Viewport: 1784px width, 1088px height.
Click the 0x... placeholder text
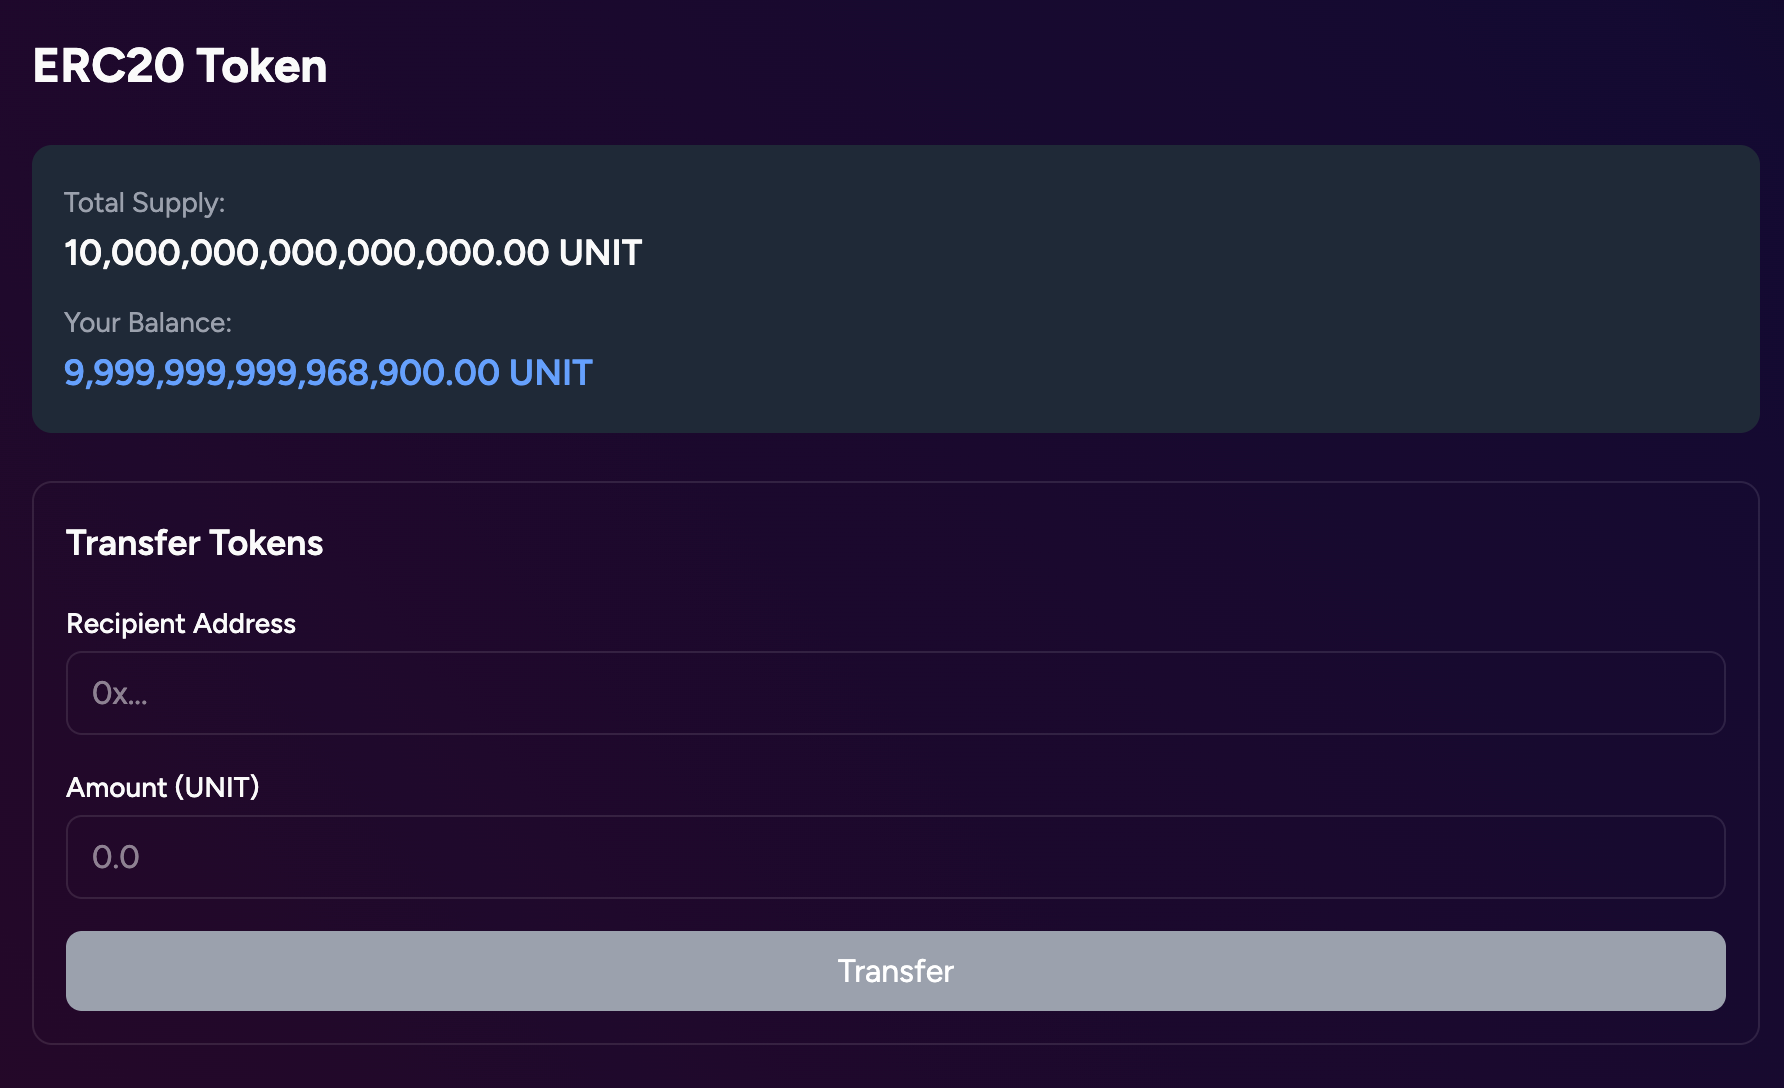(x=120, y=694)
